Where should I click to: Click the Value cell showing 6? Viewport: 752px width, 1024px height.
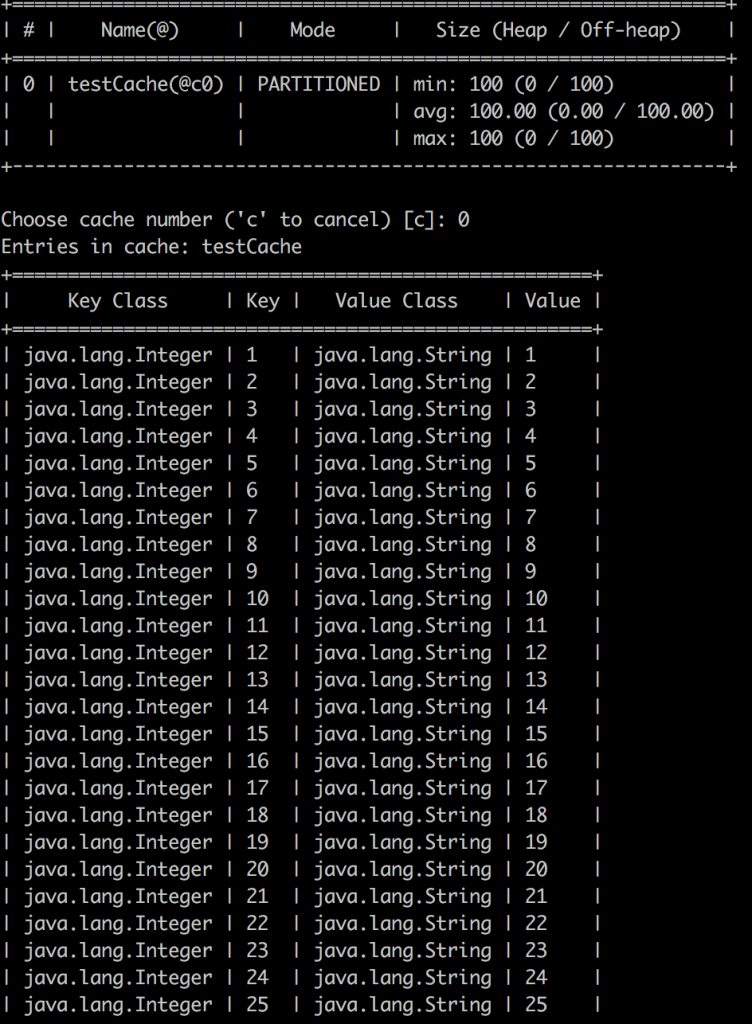[531, 490]
